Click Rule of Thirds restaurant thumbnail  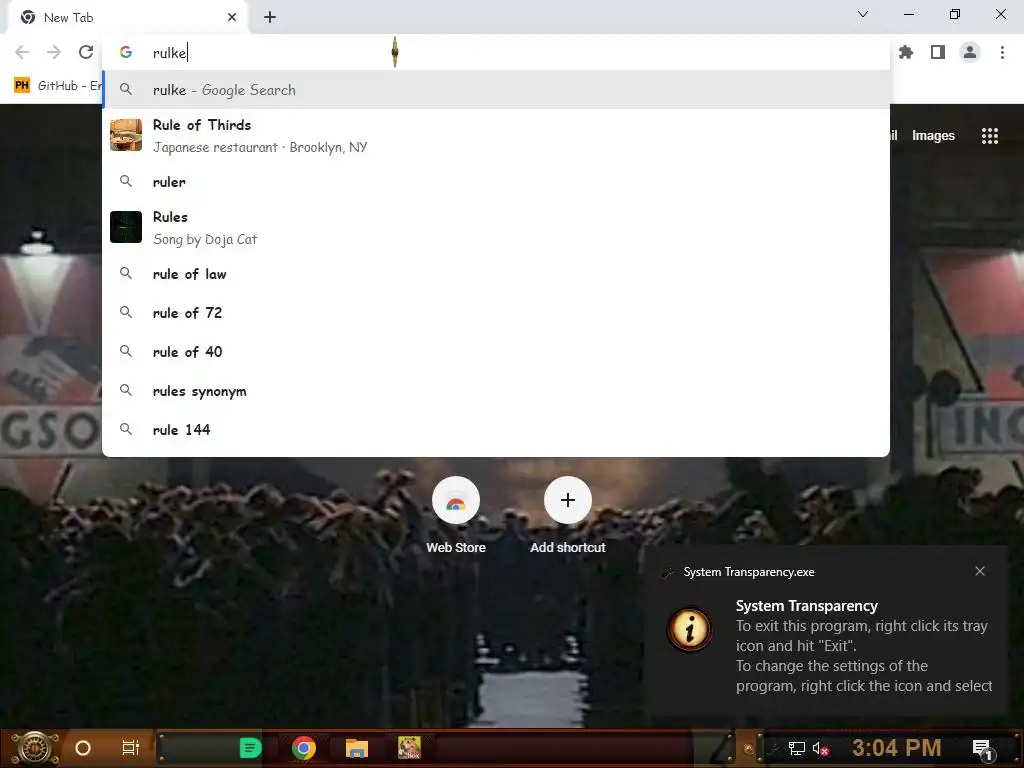[126, 135]
